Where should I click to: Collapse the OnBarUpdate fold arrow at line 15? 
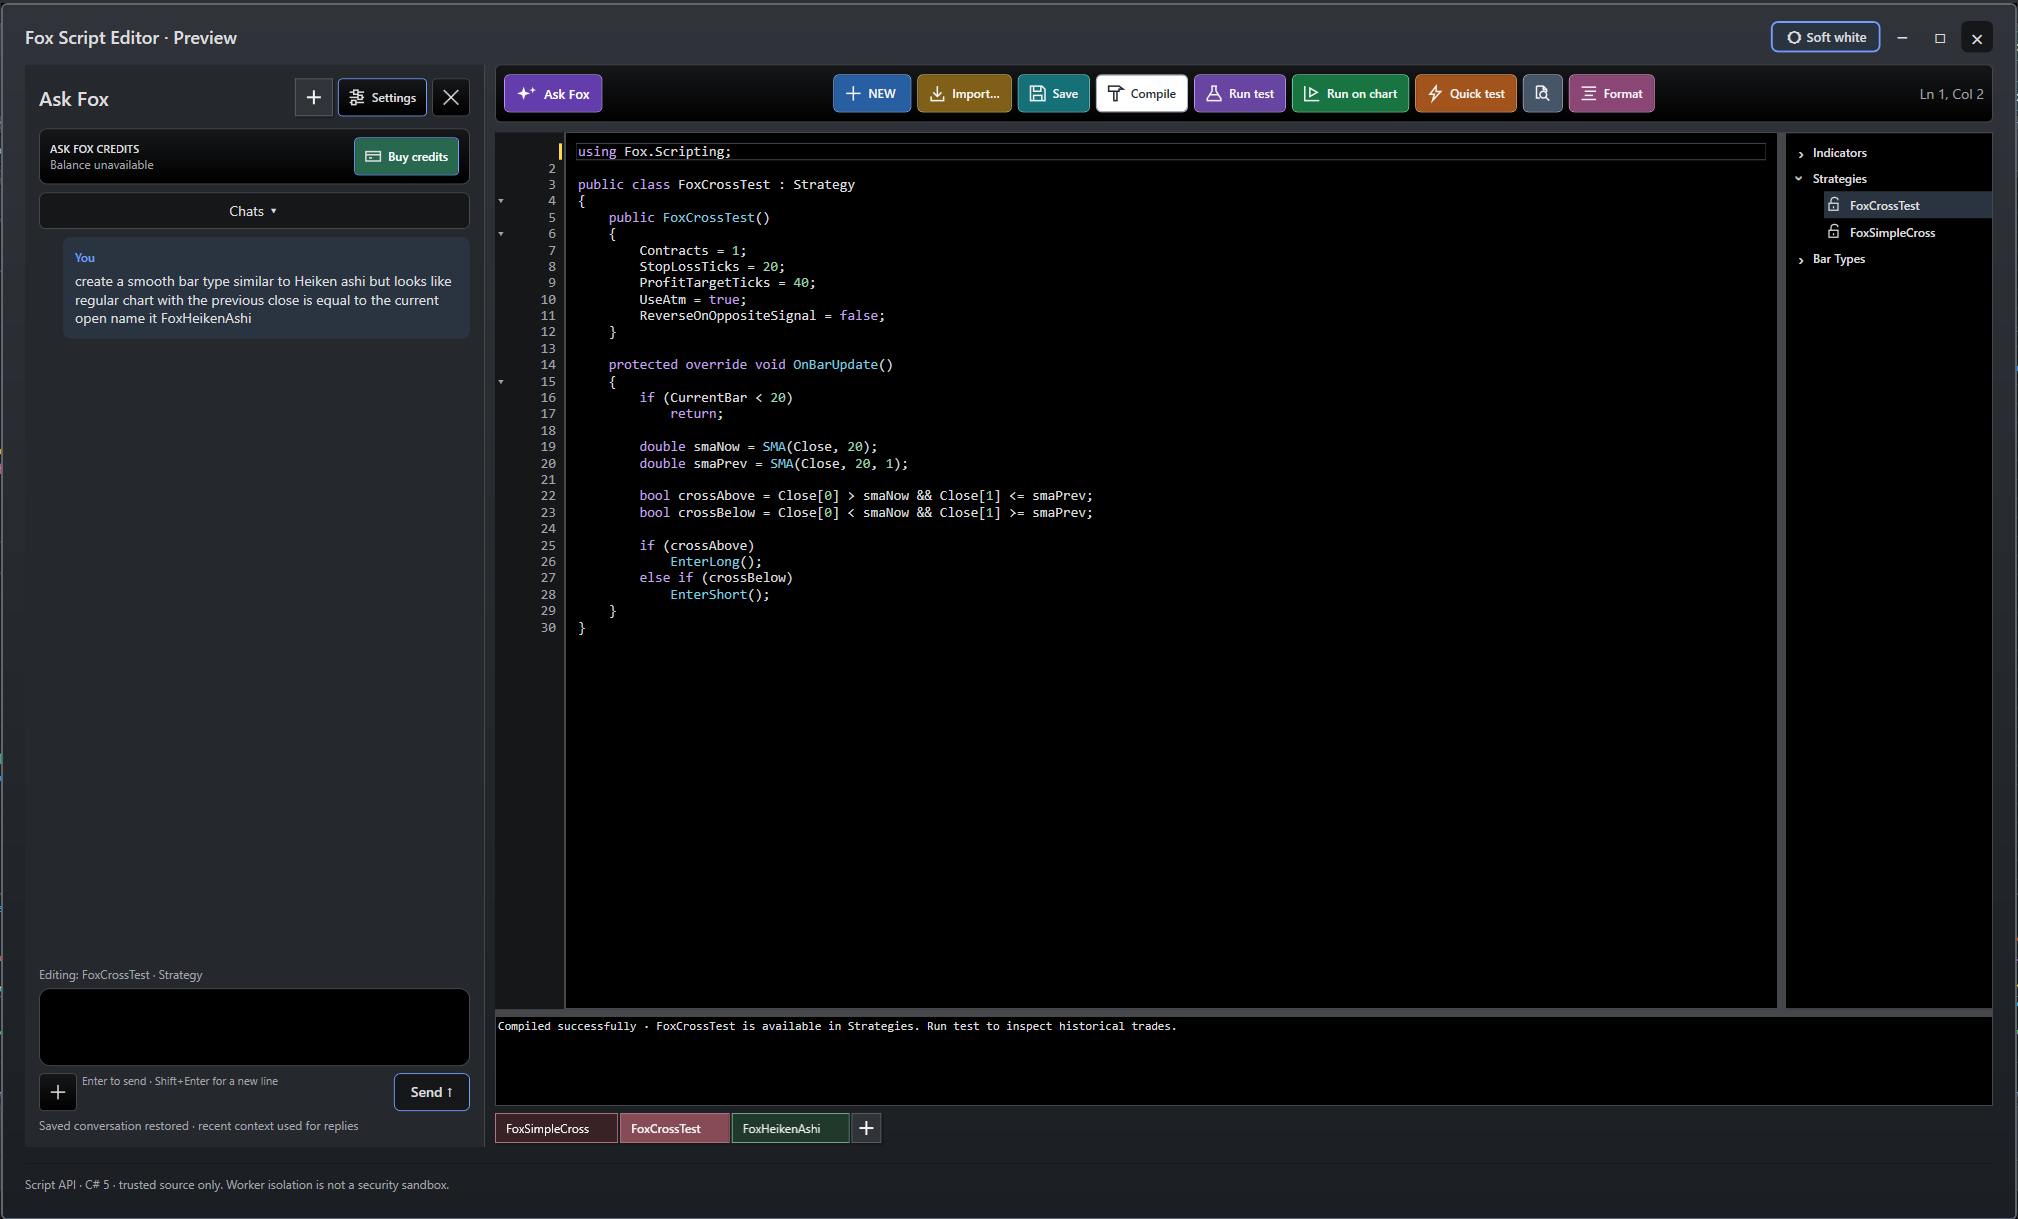(x=501, y=382)
